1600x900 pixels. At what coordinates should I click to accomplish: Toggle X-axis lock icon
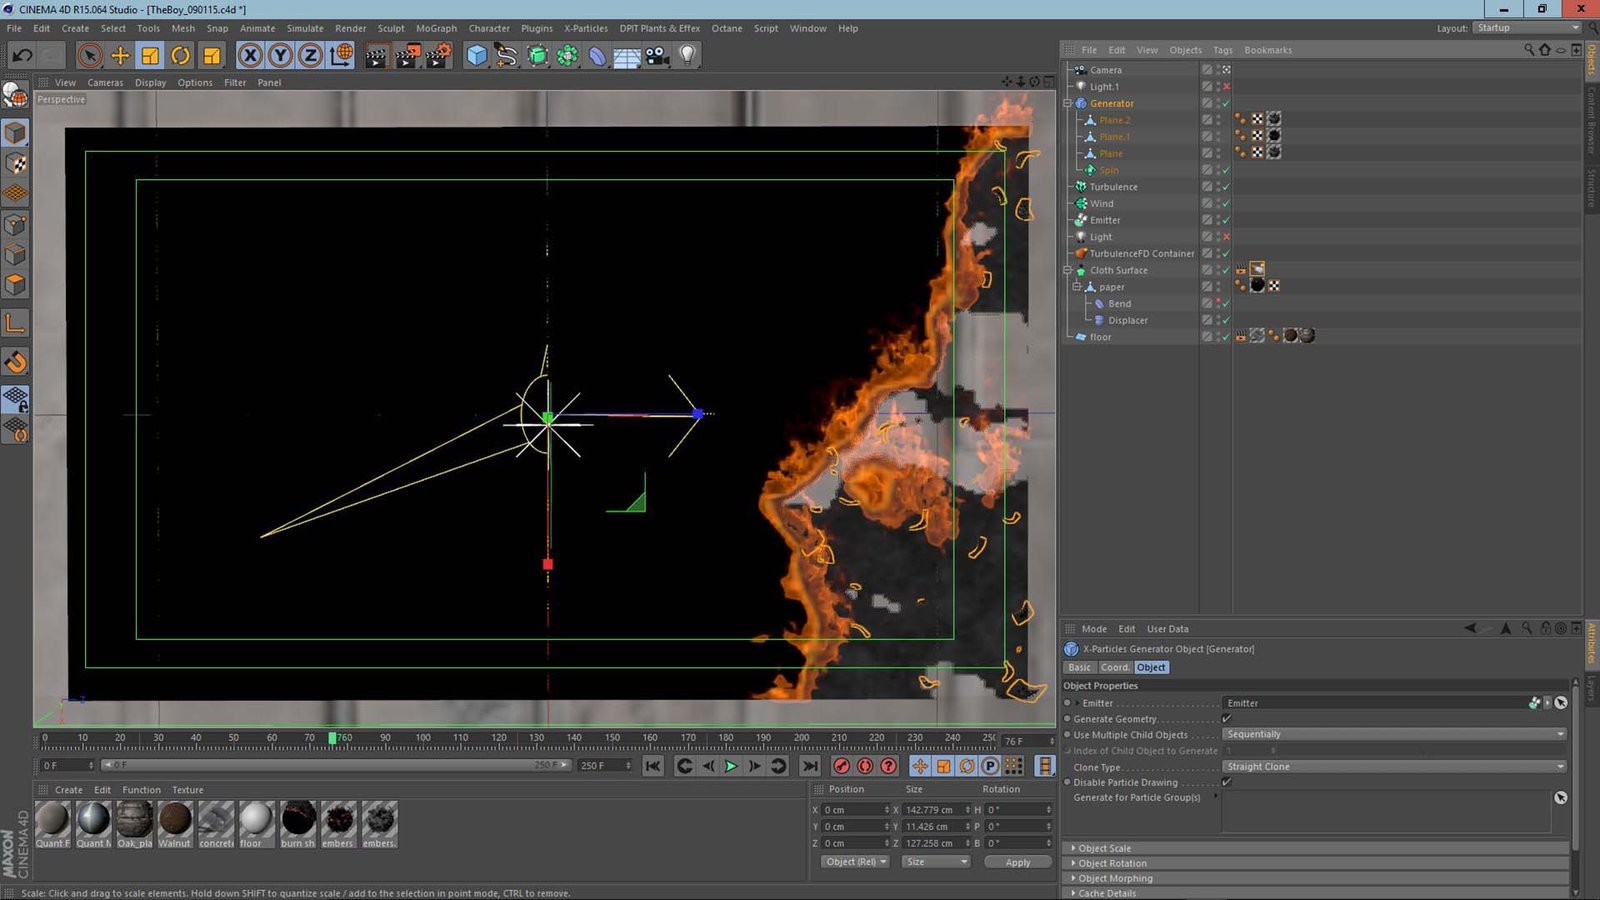250,56
